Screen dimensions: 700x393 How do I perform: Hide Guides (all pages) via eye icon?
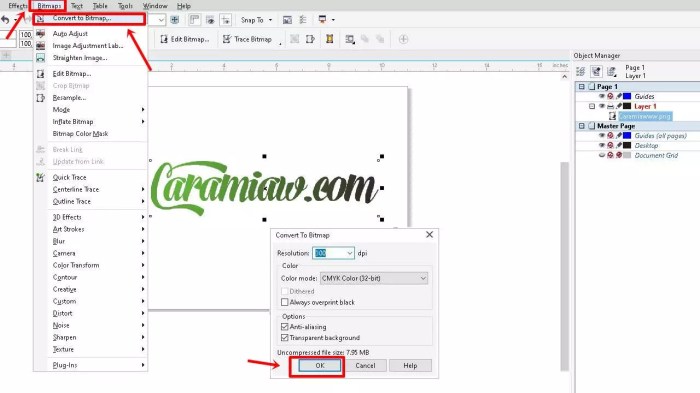click(602, 136)
